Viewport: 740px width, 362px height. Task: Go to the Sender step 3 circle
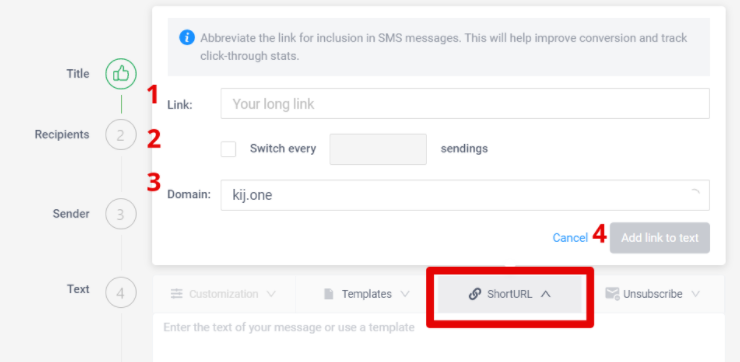(121, 214)
